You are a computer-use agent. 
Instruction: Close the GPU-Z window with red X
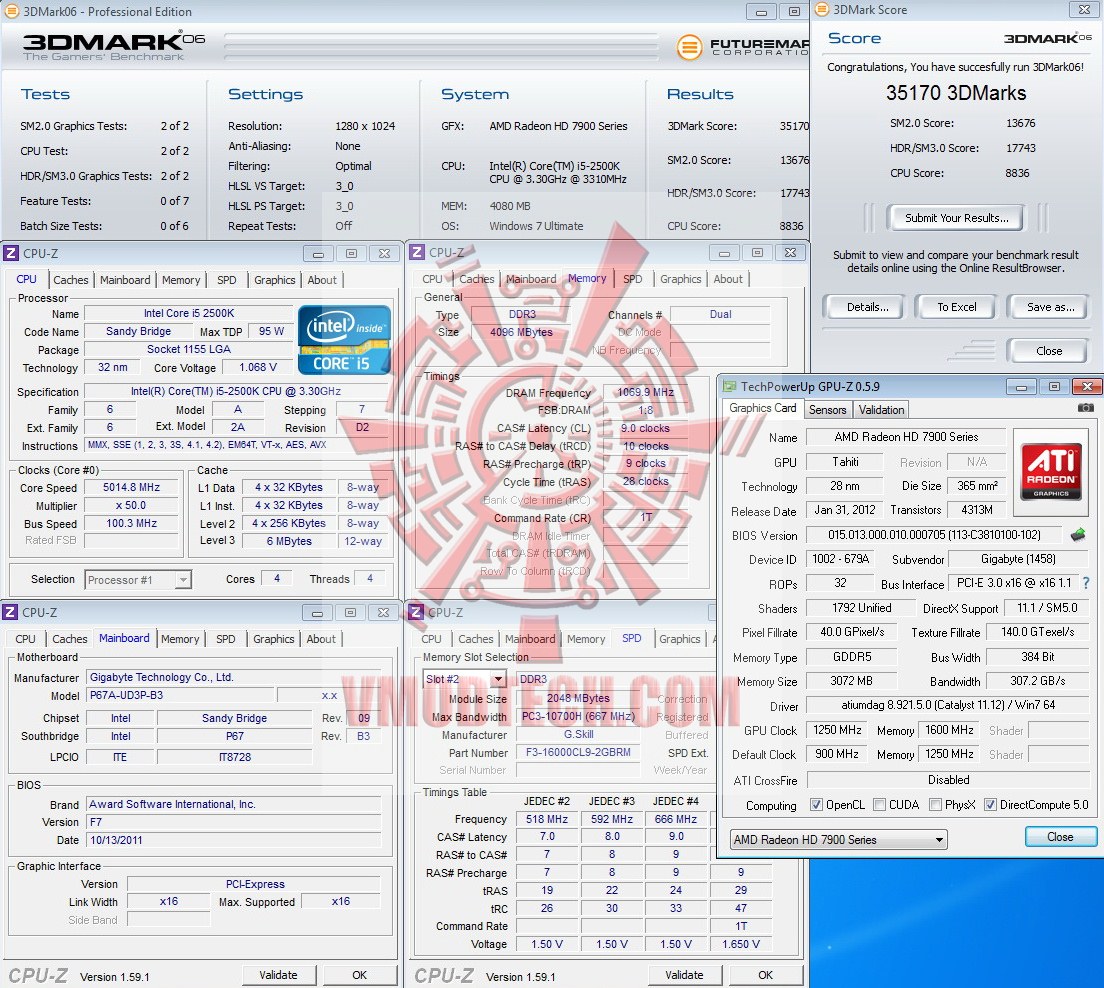(1087, 387)
